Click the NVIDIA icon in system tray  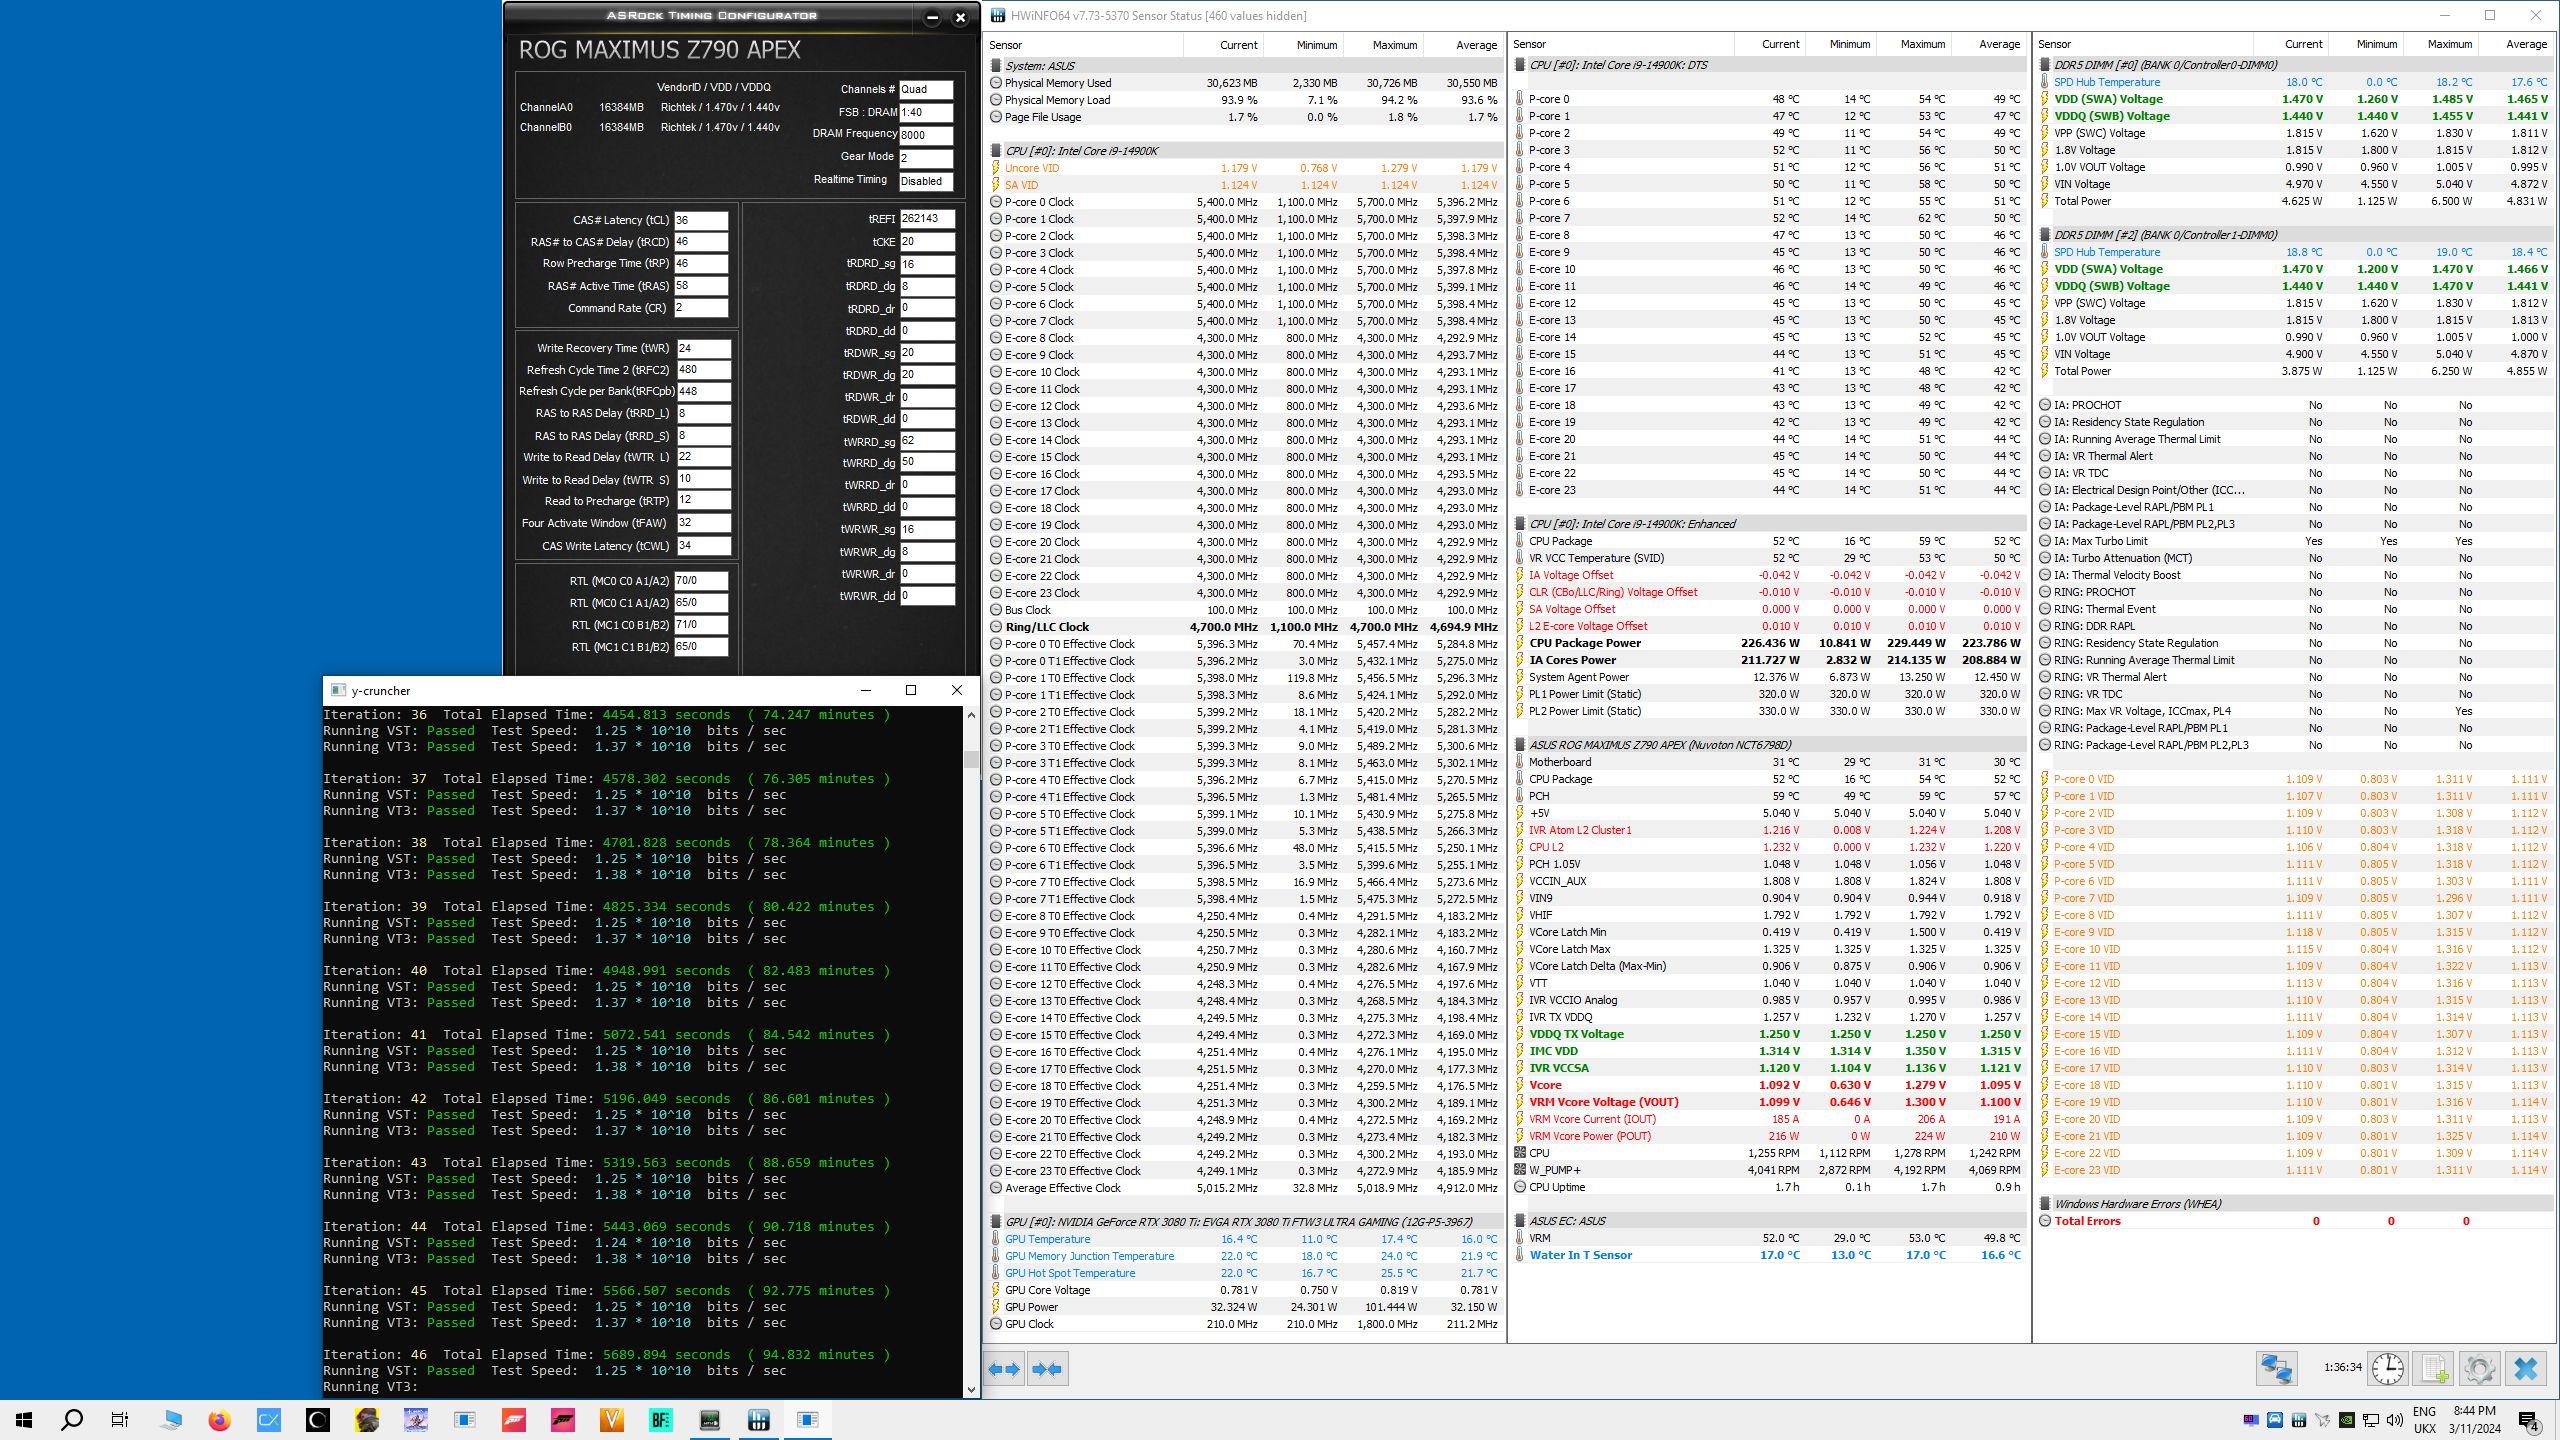pos(2346,1420)
